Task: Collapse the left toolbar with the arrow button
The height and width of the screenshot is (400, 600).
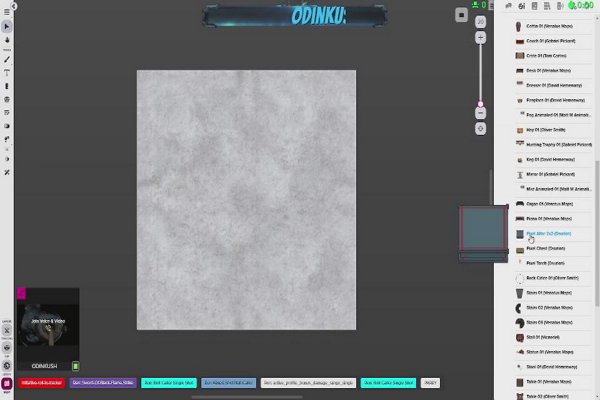Action: (14, 6)
